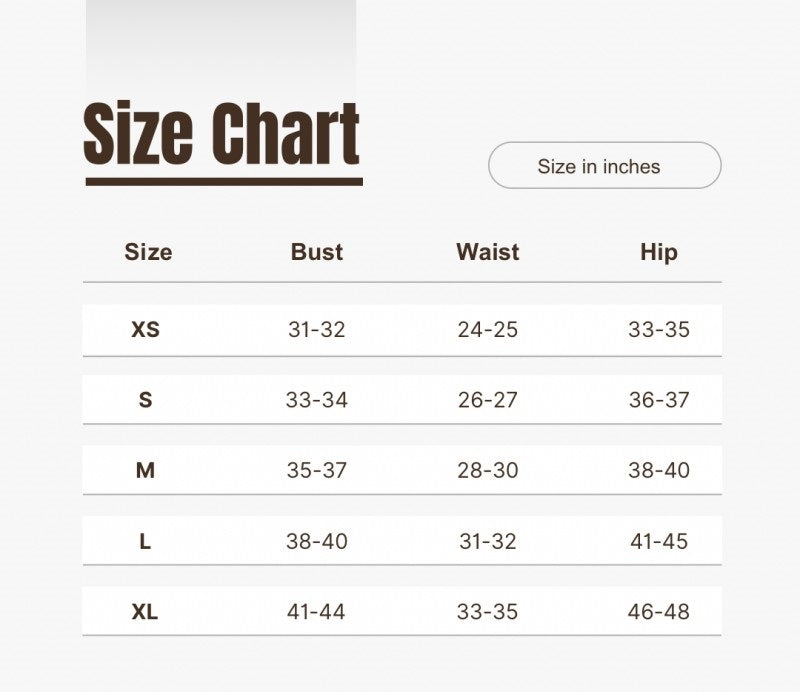The width and height of the screenshot is (800, 692).
Task: Select M bust value 35-37
Action: click(317, 471)
